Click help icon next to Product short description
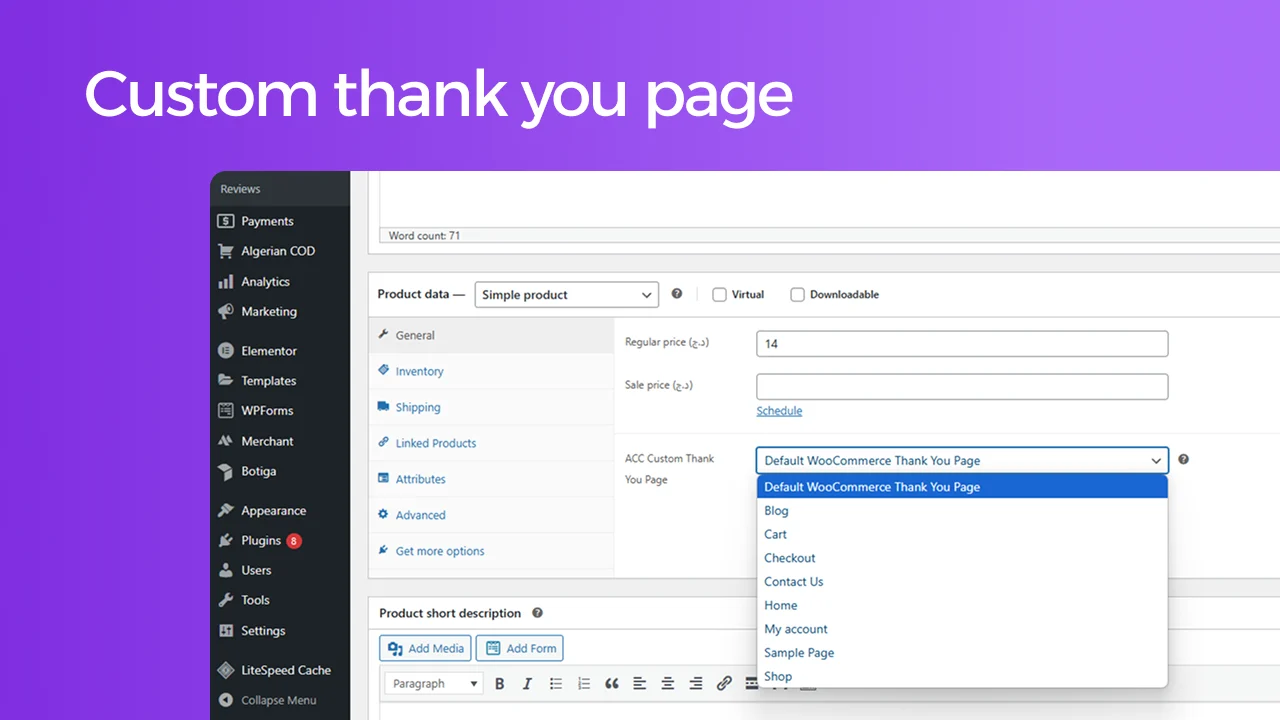Viewport: 1280px width, 720px height. point(537,613)
